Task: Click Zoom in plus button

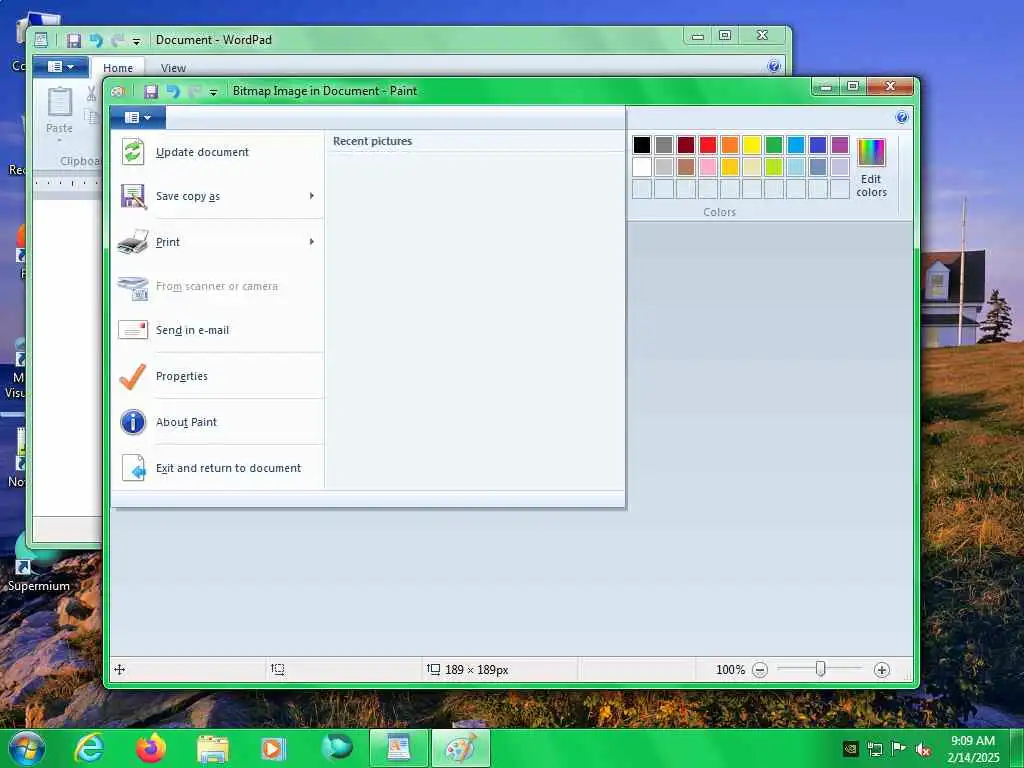Action: 882,670
